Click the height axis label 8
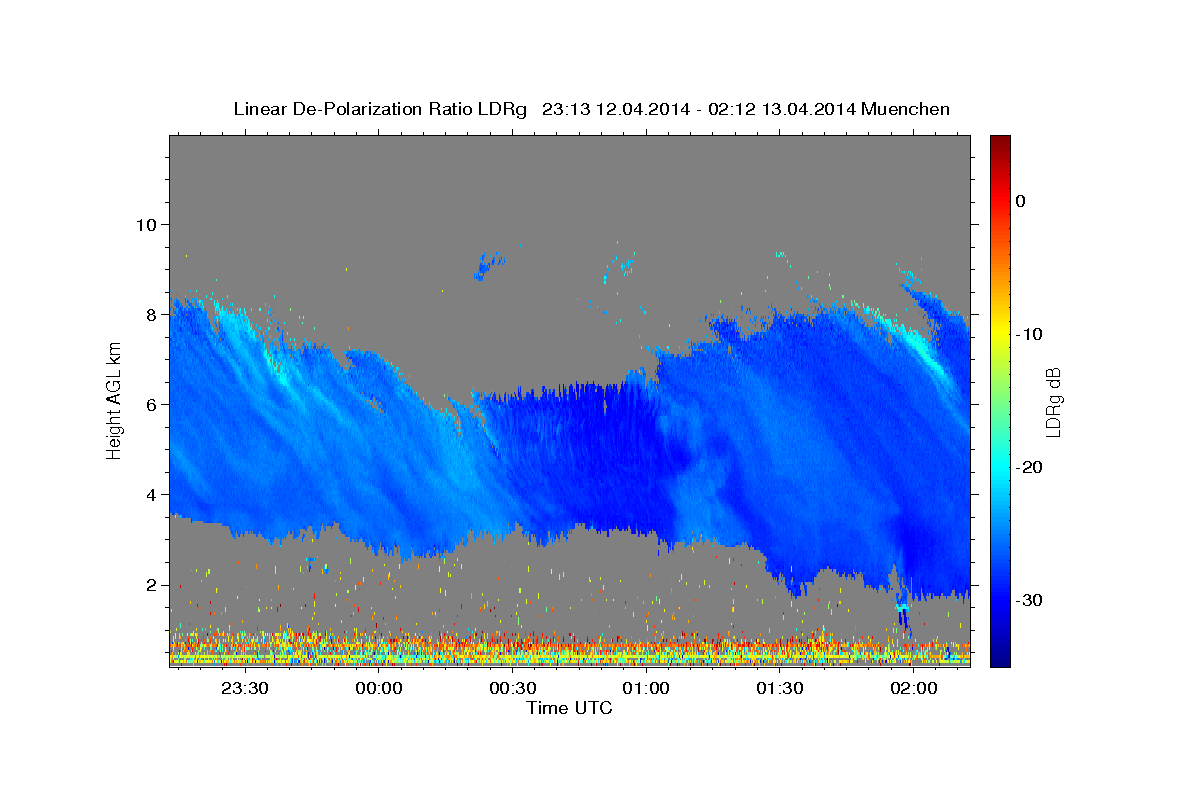Viewport: 1200px width, 800px height. (152, 314)
